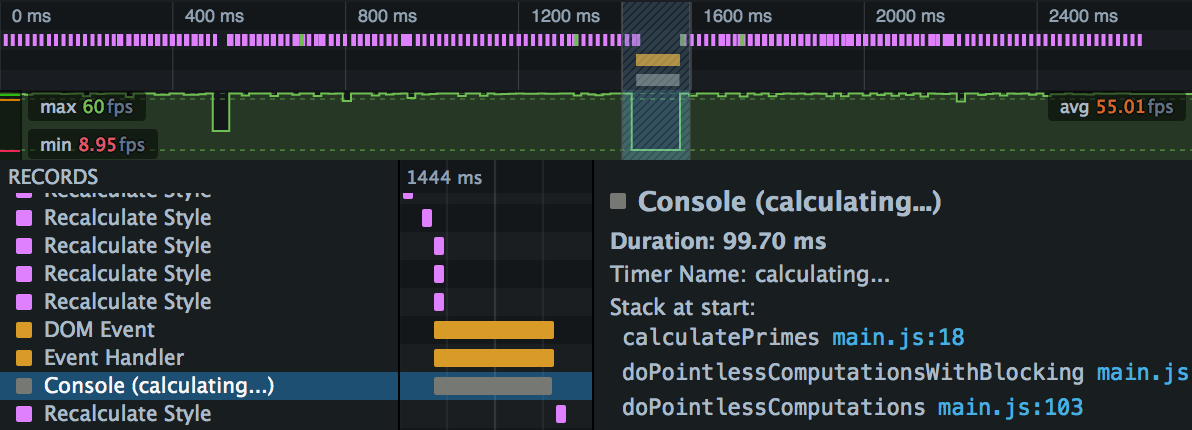Click the purple bar of the bottom Recalculate Style

[561, 414]
